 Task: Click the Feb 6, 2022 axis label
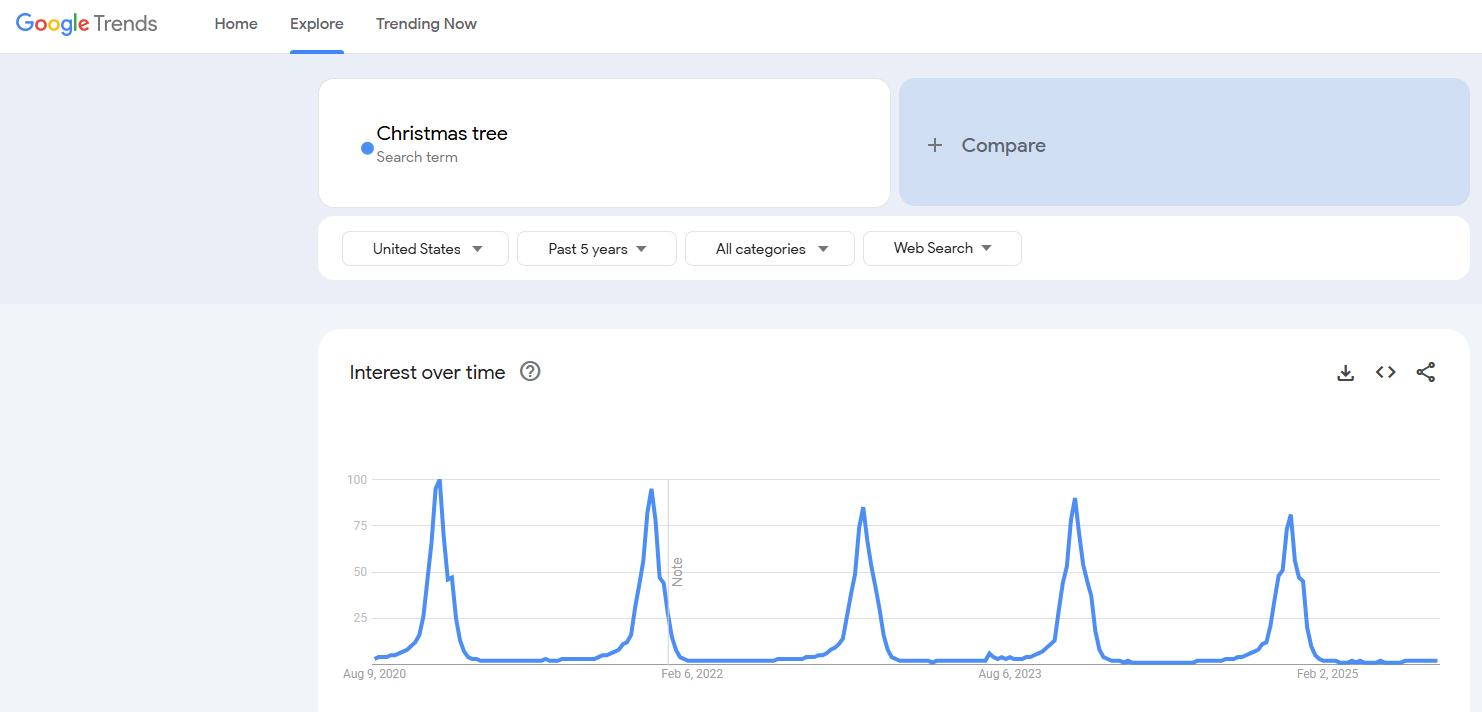693,673
